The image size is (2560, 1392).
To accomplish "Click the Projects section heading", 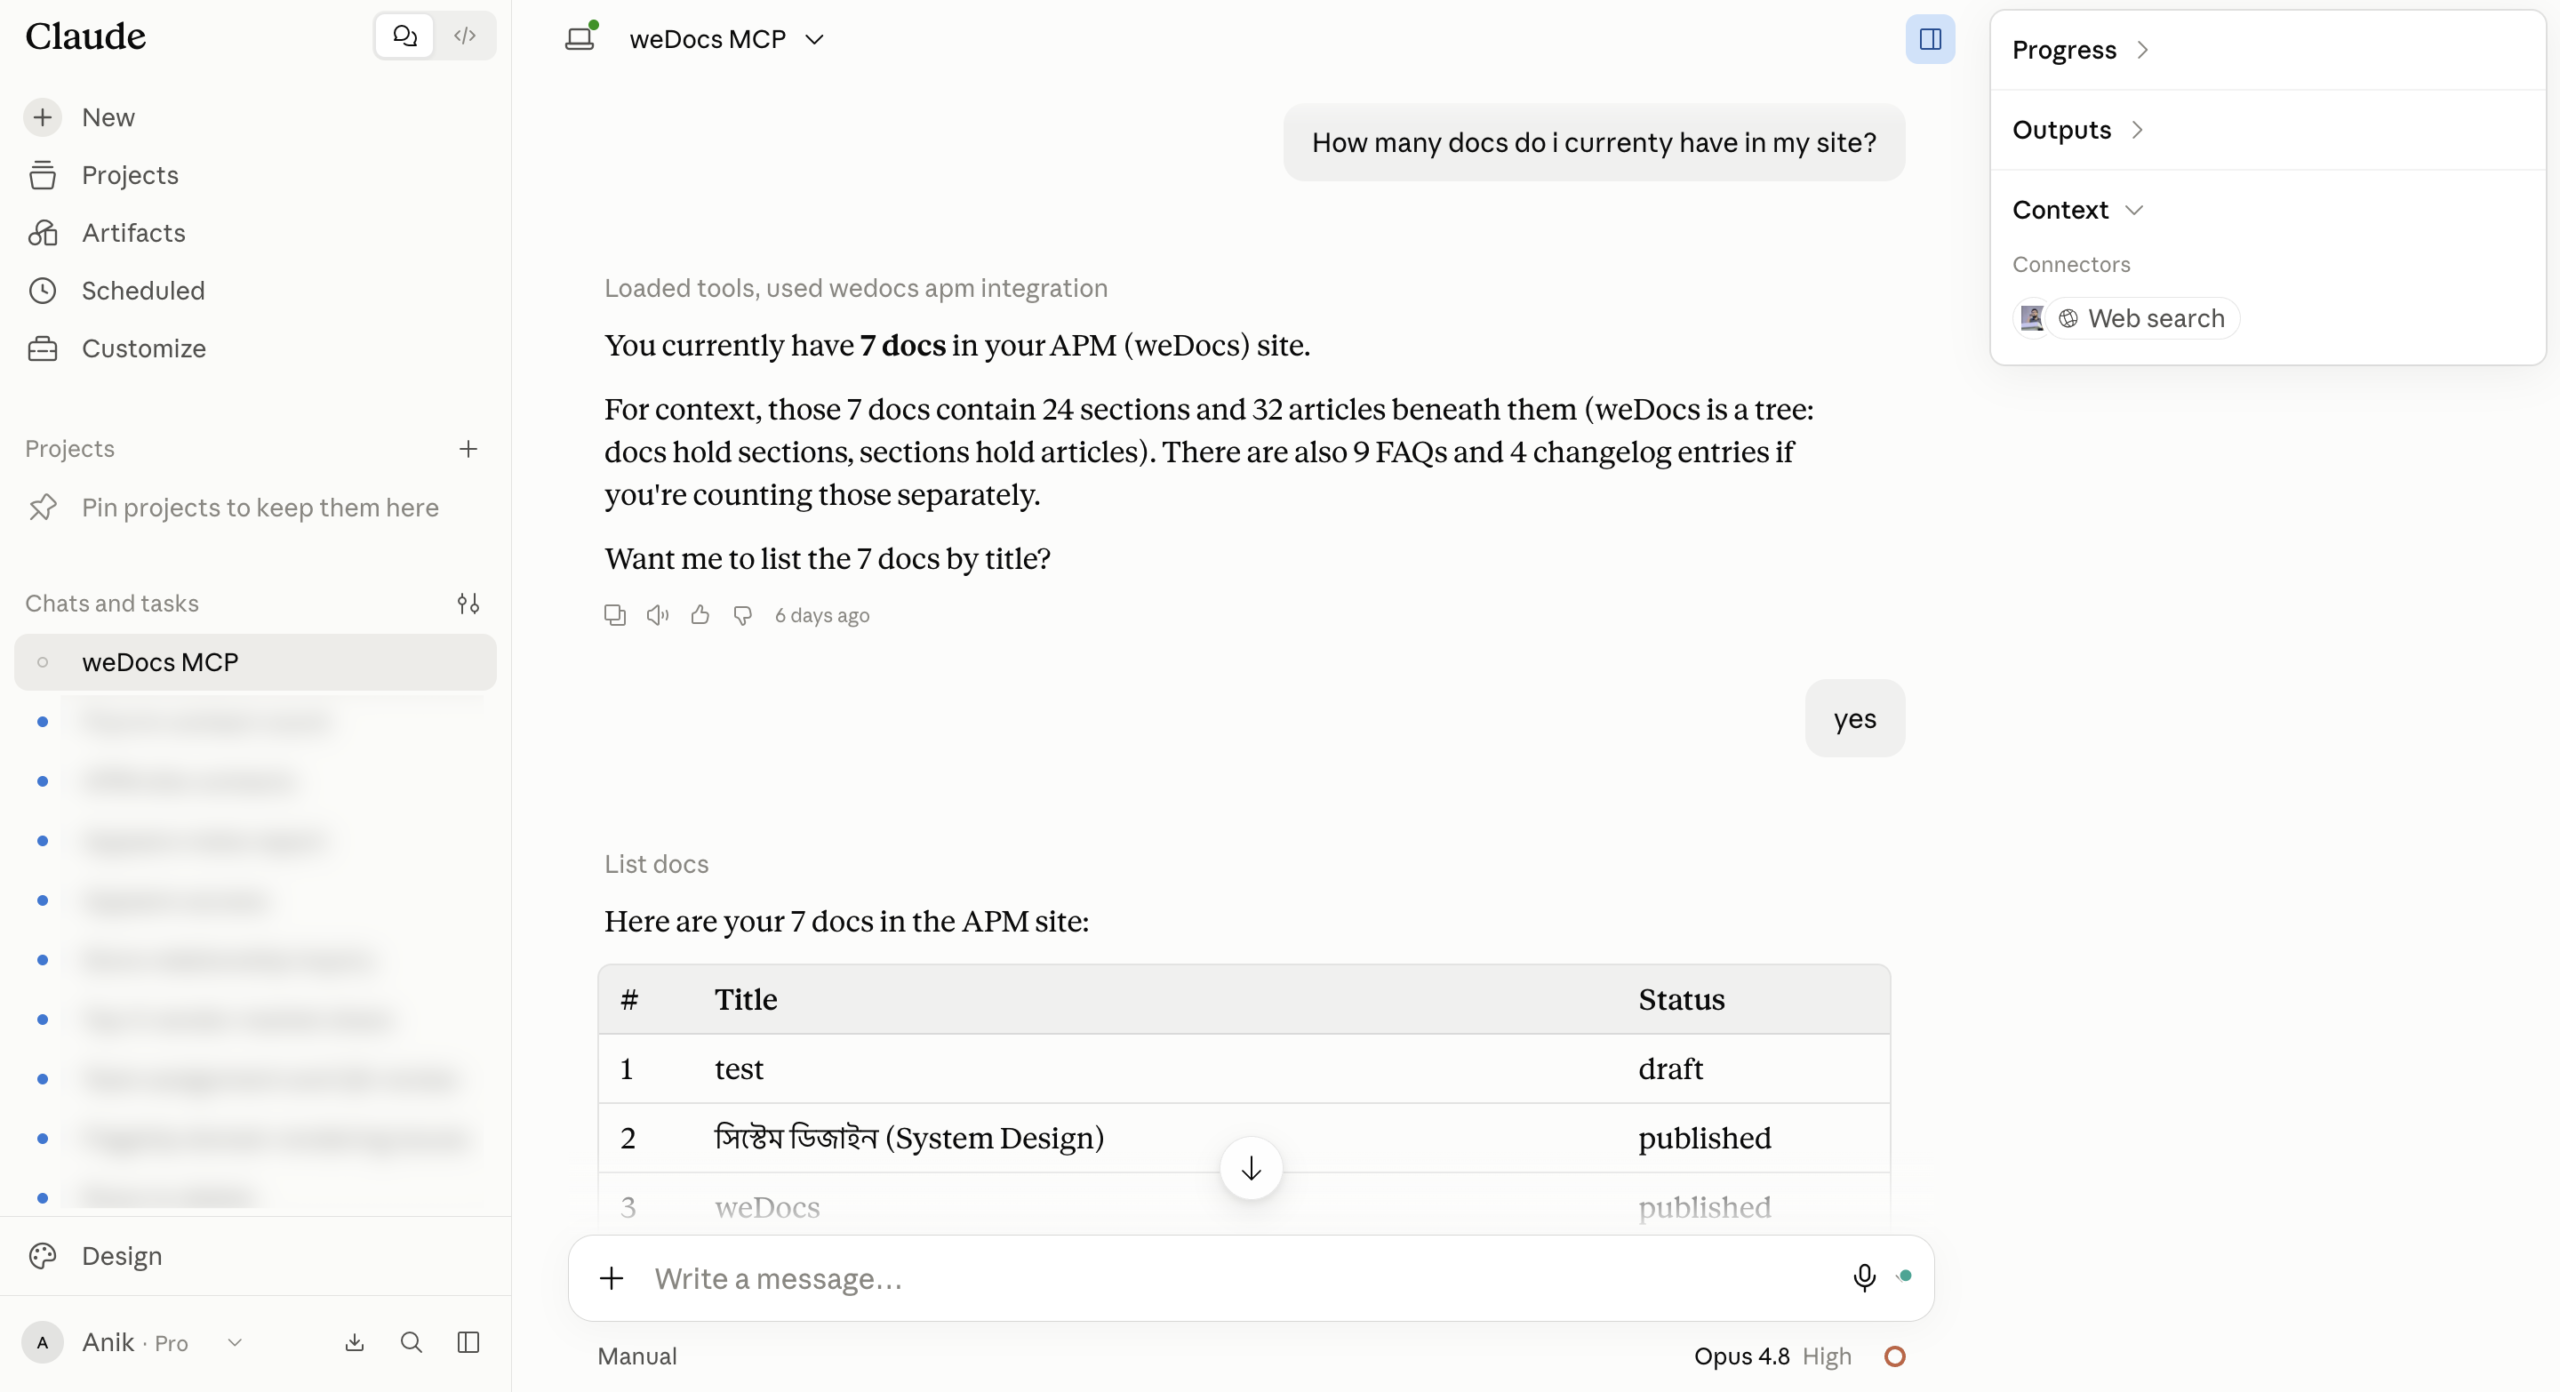I will coord(70,449).
